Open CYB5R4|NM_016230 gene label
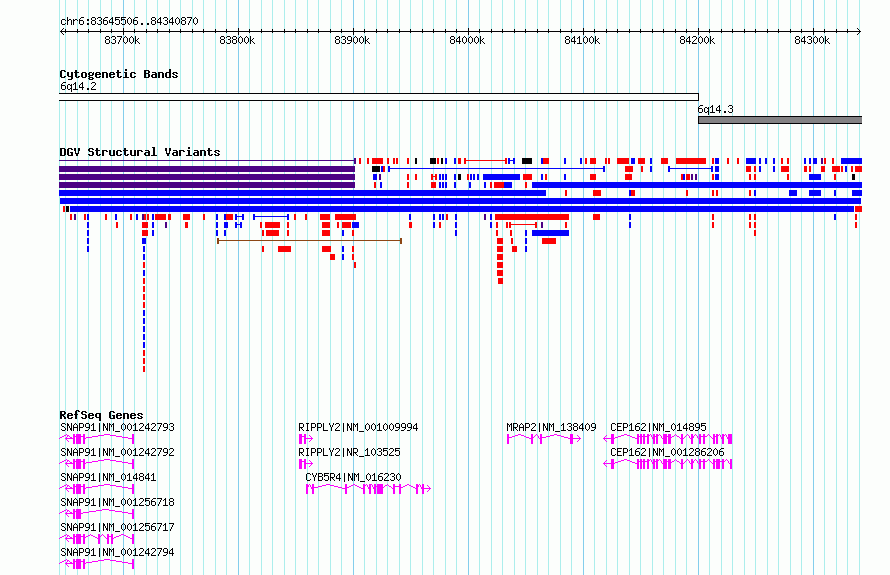 (353, 477)
